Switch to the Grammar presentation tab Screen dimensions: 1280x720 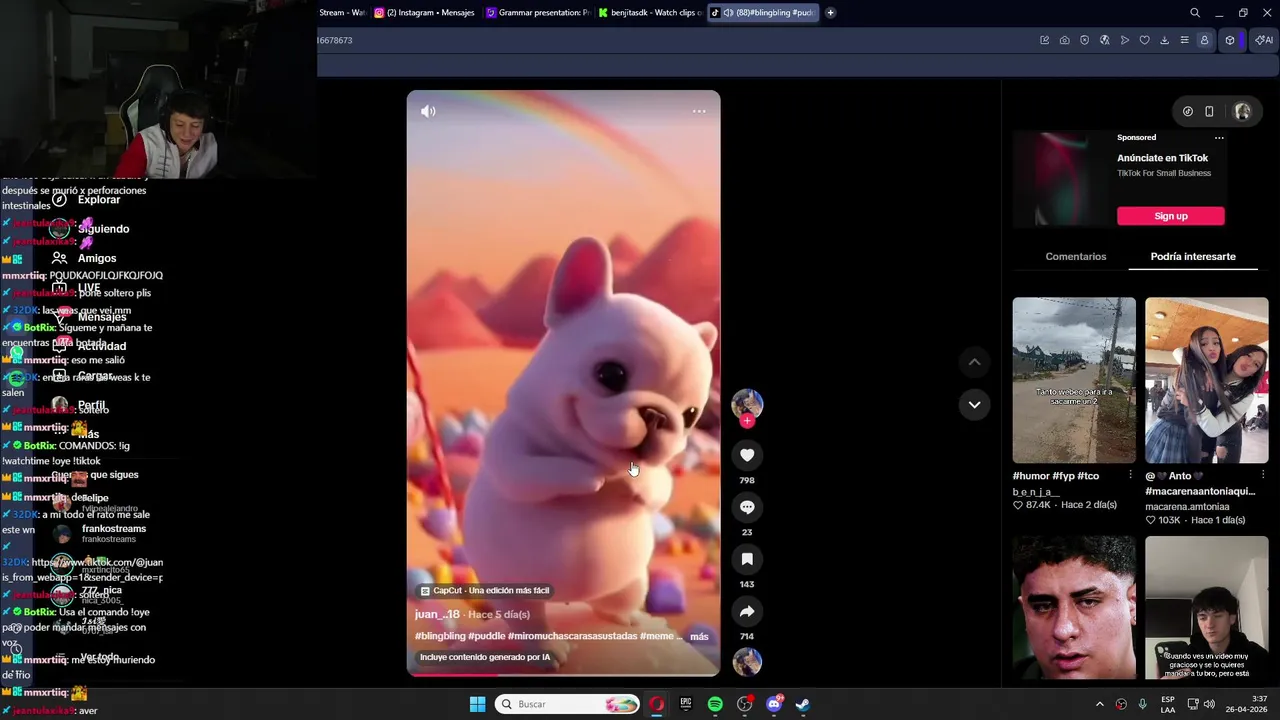coord(538,13)
